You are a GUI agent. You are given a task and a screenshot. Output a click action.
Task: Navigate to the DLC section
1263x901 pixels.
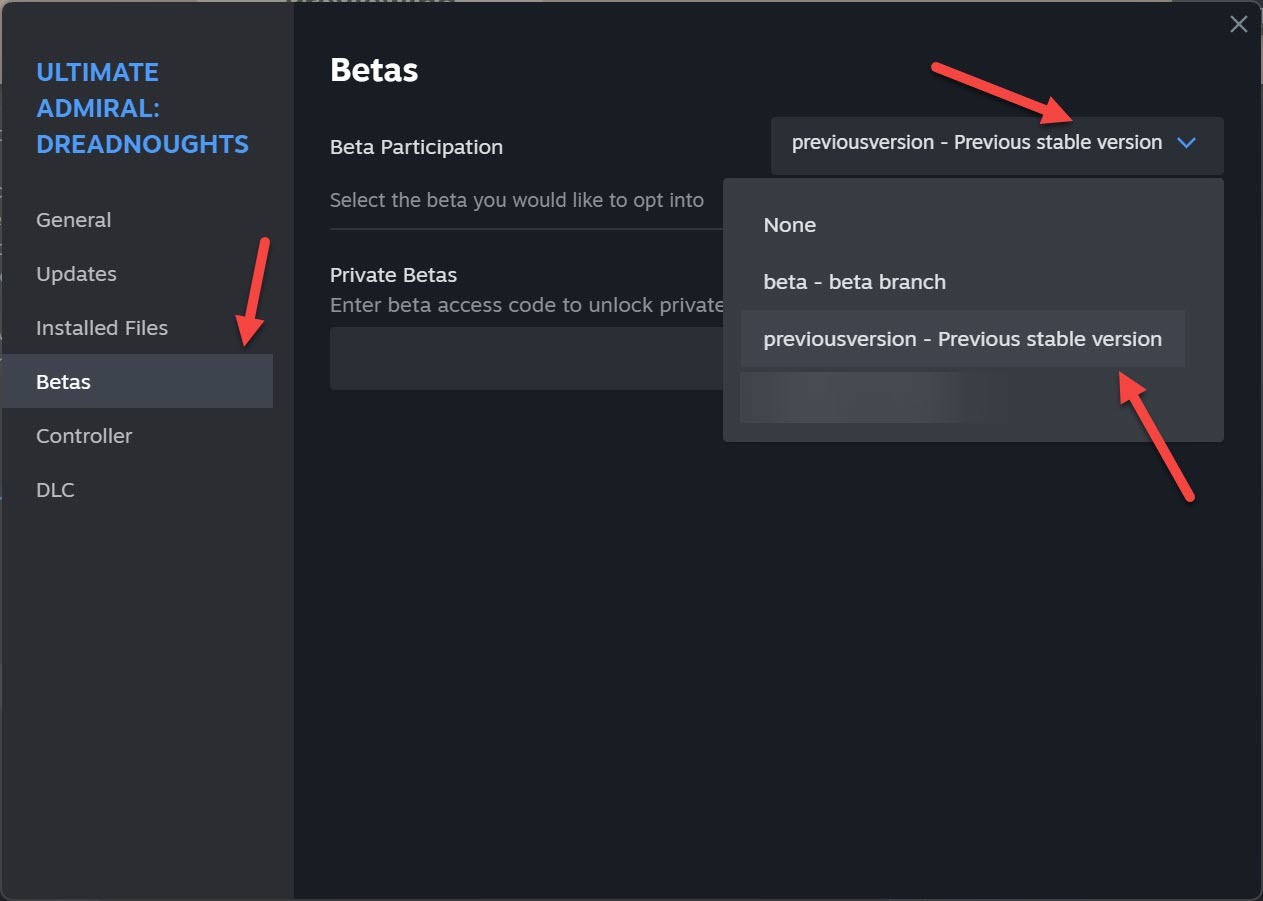[x=55, y=490]
